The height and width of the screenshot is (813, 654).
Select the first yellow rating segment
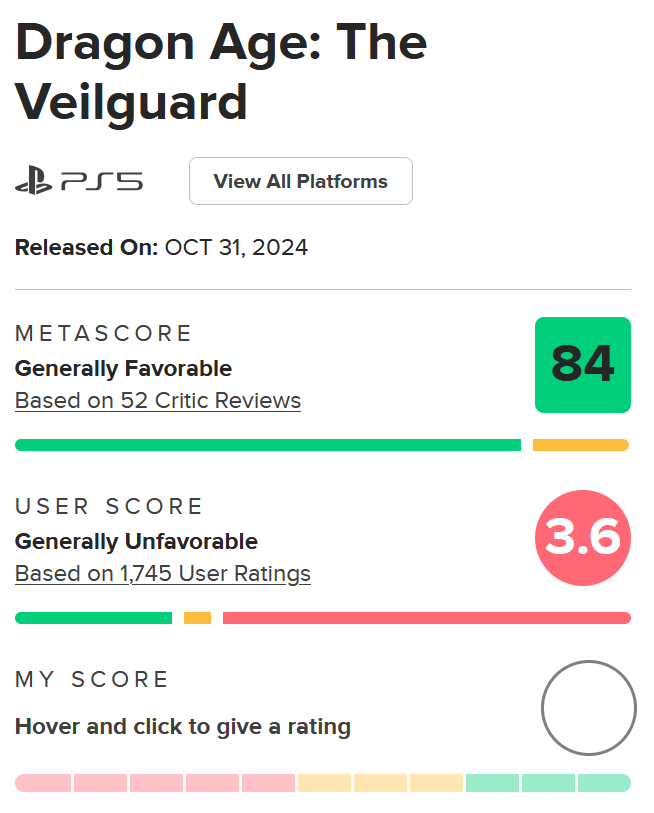(x=324, y=783)
